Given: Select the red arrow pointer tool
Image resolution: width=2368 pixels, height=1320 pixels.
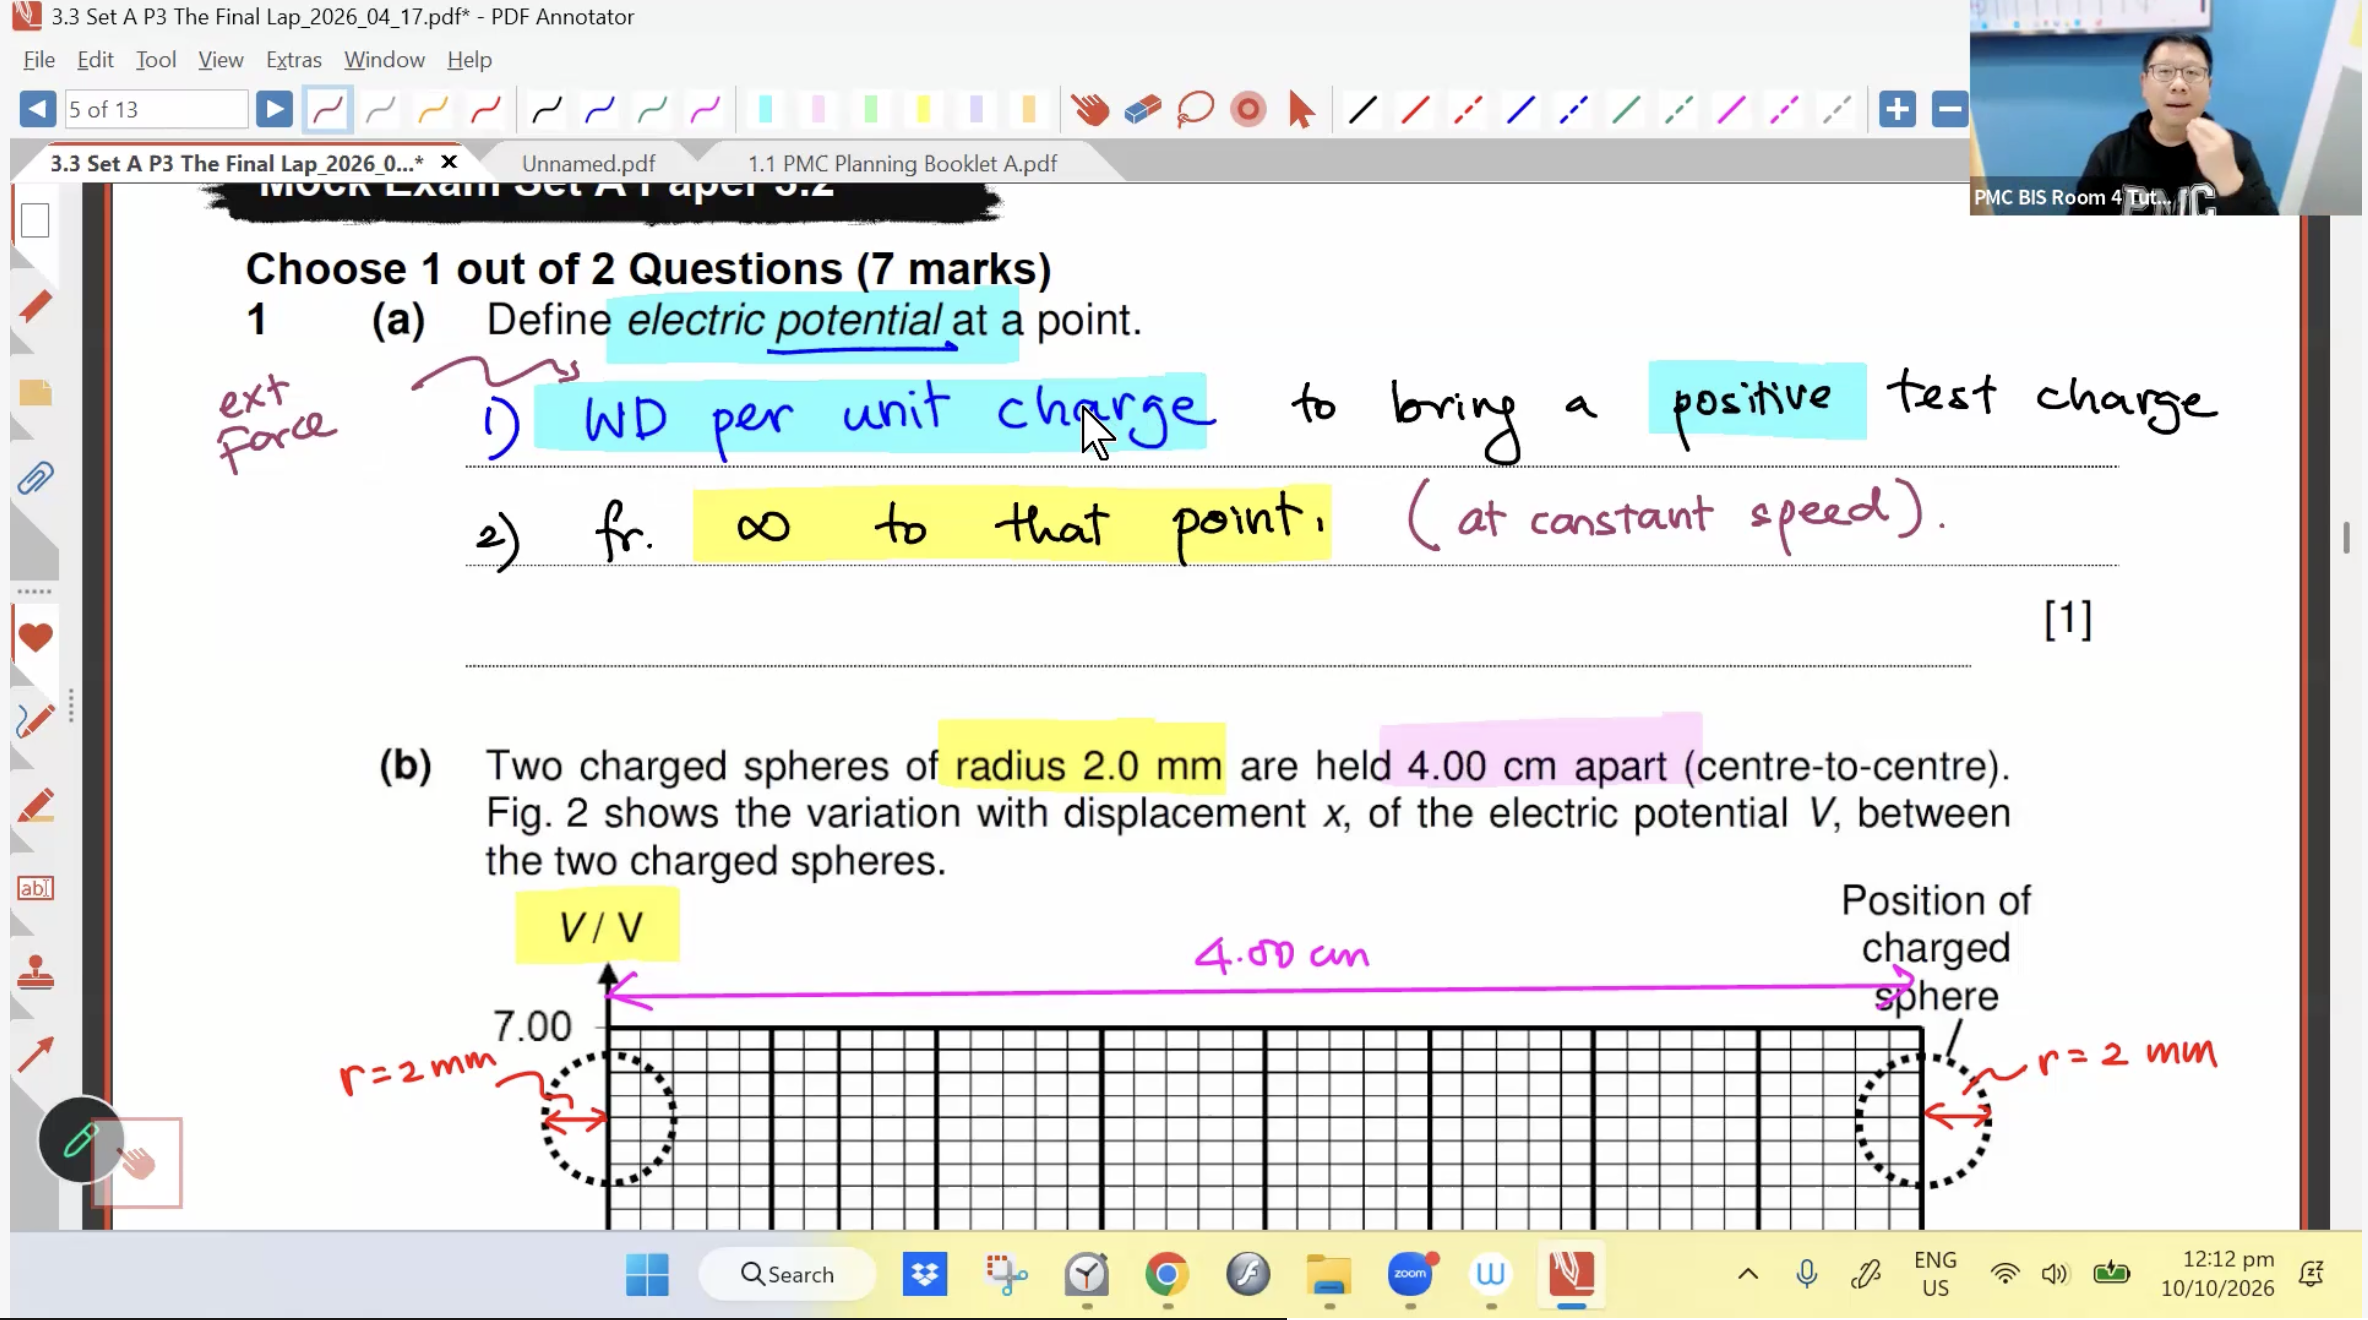Looking at the screenshot, I should (1301, 109).
